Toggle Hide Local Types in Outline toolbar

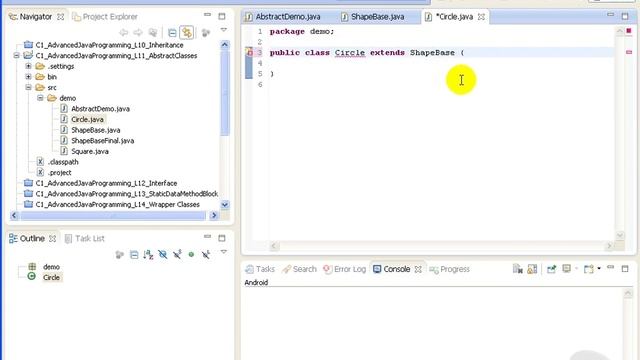(x=206, y=255)
